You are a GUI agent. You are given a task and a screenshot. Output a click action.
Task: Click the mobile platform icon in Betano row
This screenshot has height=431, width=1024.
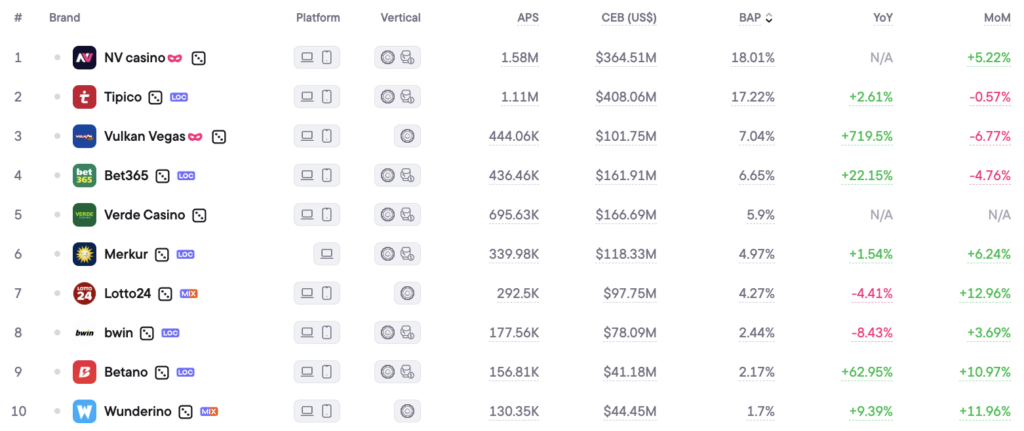click(327, 372)
